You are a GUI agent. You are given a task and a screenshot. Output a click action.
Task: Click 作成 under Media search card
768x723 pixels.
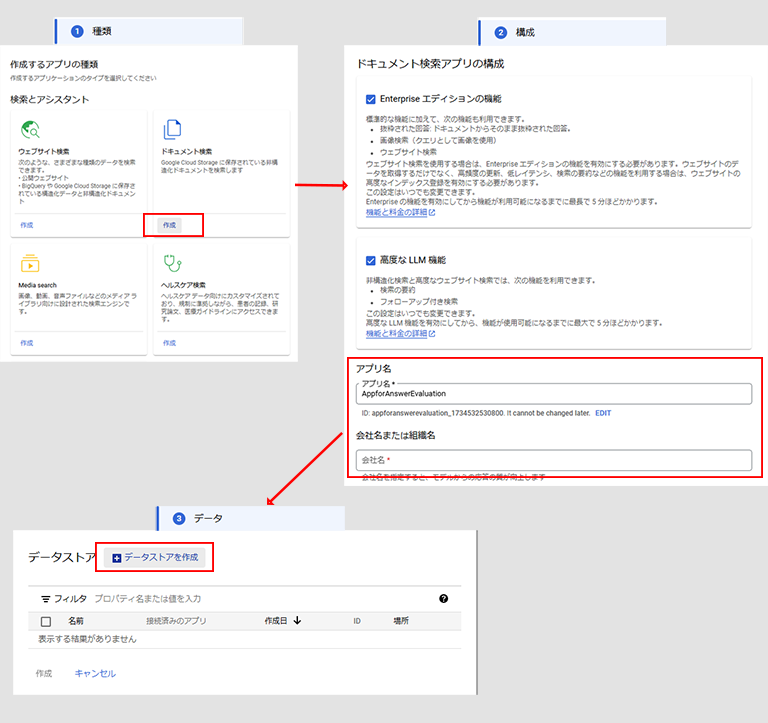coord(27,343)
